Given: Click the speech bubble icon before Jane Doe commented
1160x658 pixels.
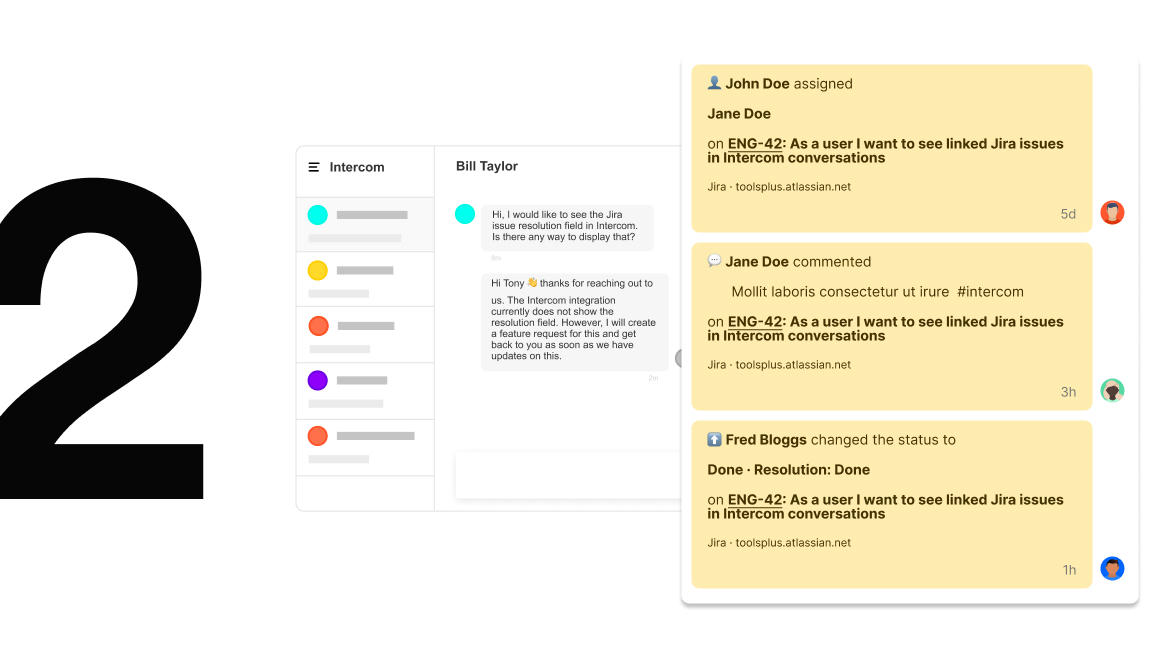Looking at the screenshot, I should pyautogui.click(x=714, y=261).
